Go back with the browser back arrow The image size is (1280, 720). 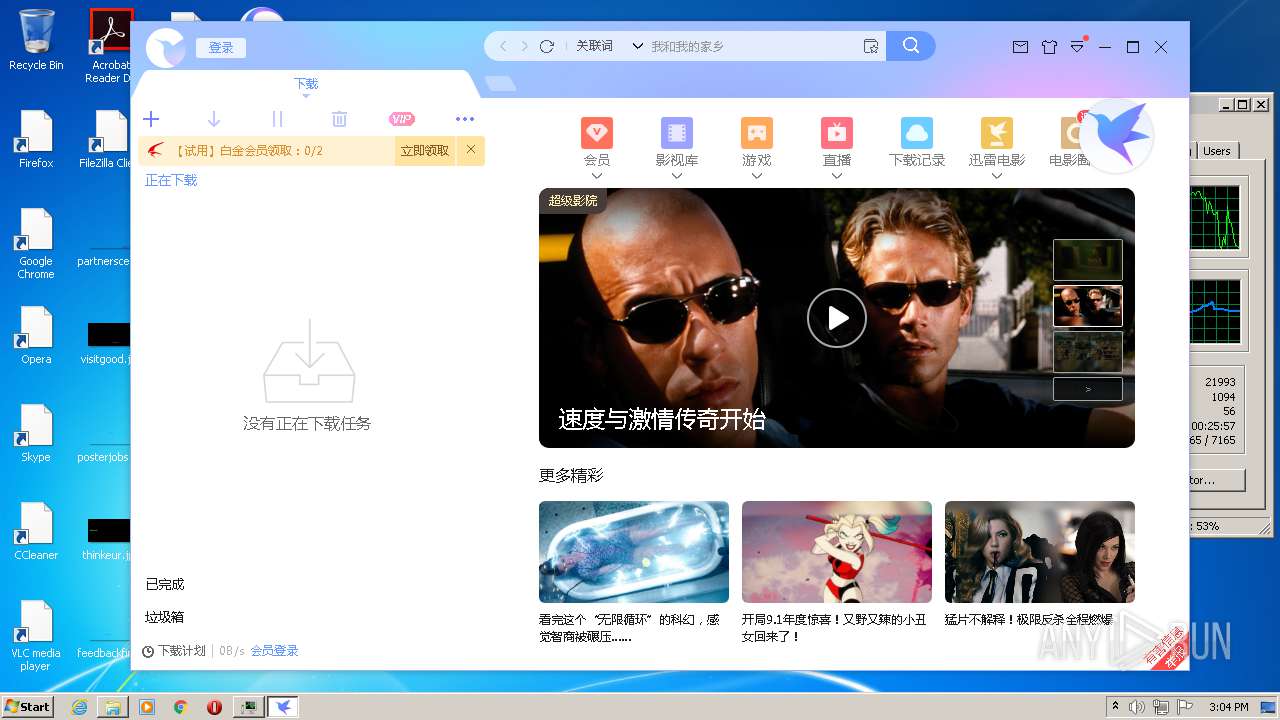[x=503, y=46]
